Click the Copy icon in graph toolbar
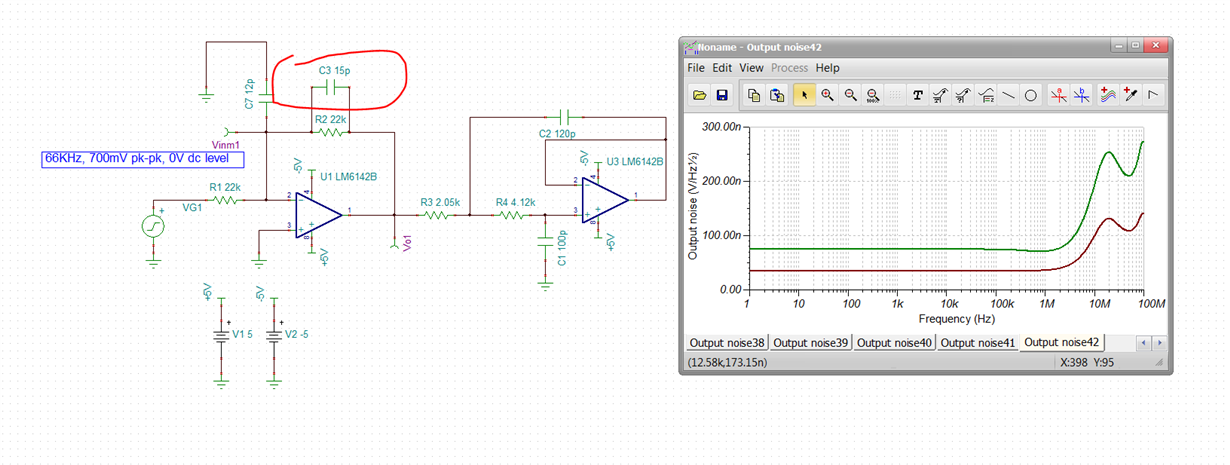 755,95
